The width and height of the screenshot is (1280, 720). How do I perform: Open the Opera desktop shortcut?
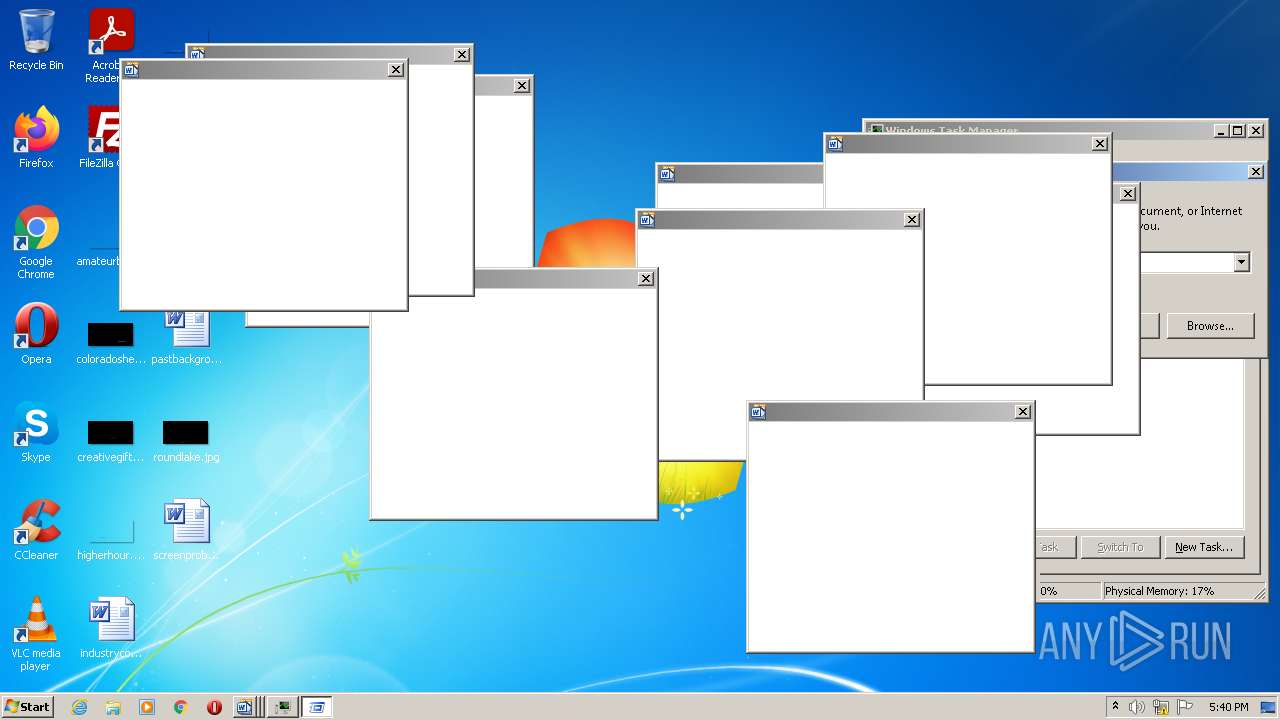click(x=36, y=334)
